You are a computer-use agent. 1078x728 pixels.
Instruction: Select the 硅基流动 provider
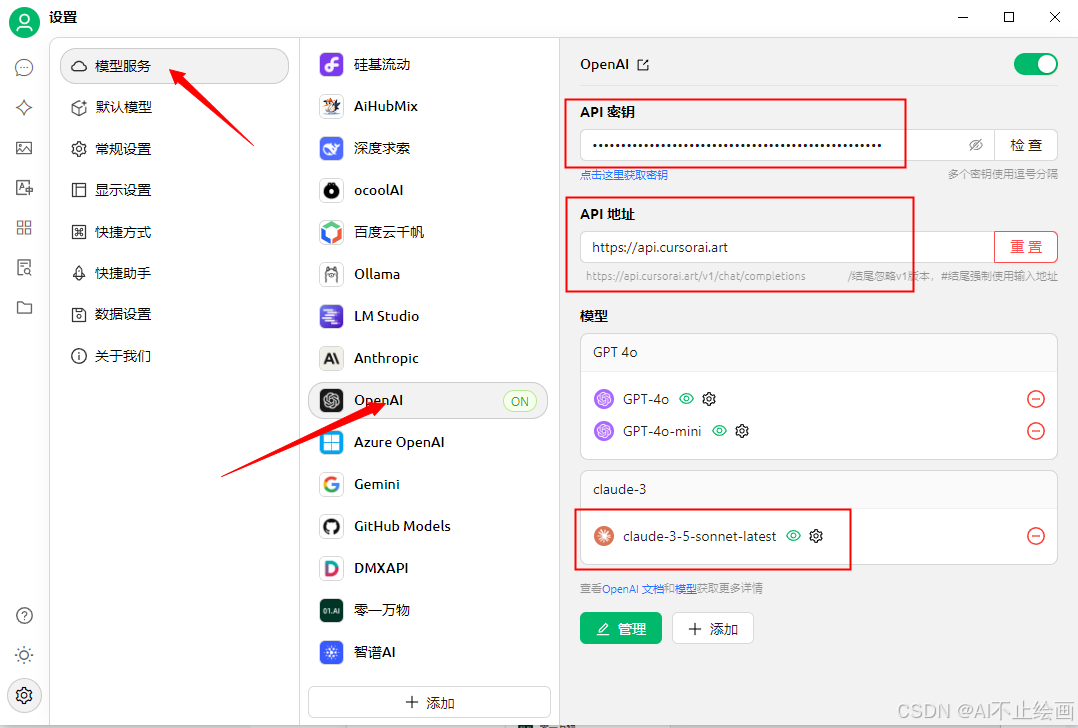click(x=428, y=65)
